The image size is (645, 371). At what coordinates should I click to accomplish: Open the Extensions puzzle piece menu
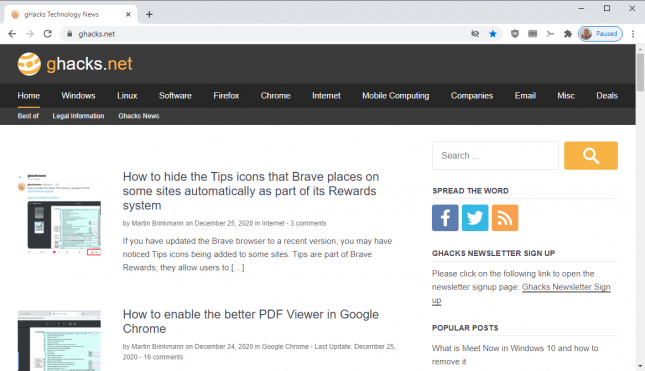tap(568, 34)
